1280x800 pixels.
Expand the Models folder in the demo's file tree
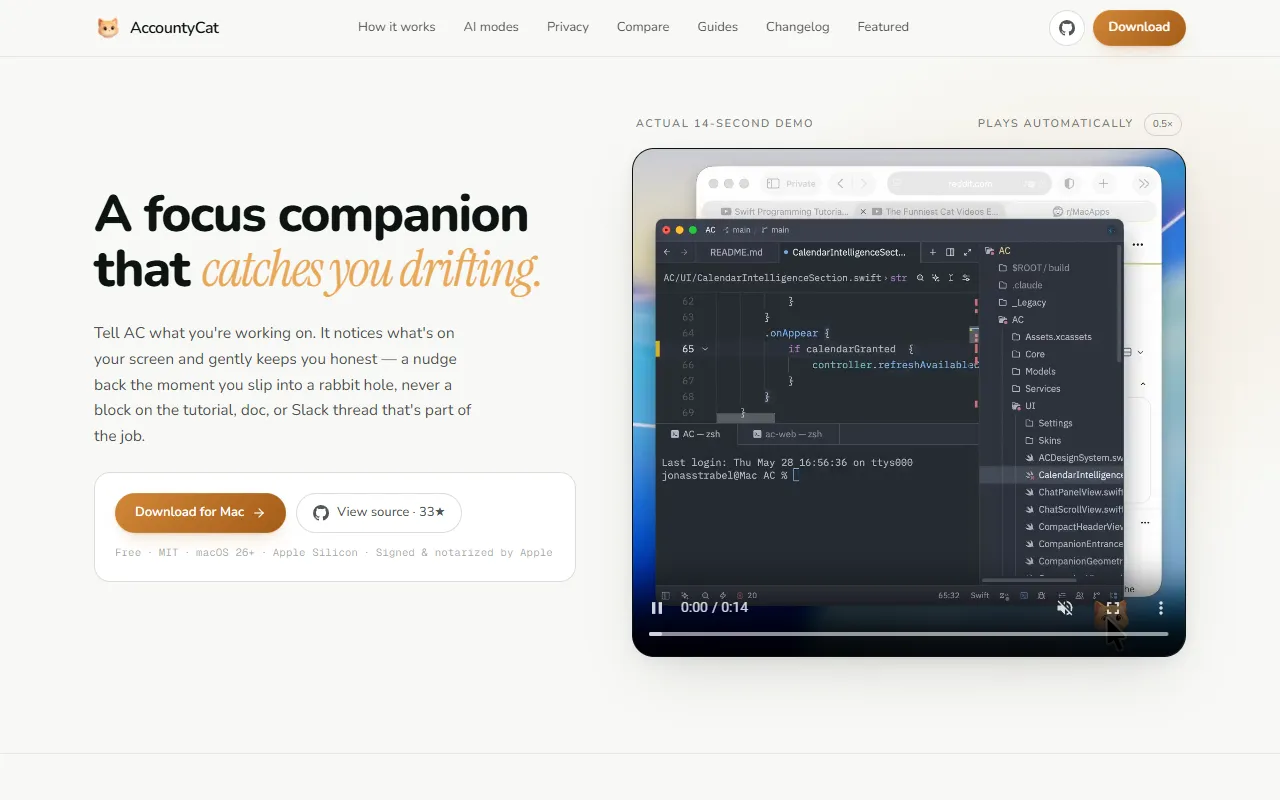coord(1033,372)
